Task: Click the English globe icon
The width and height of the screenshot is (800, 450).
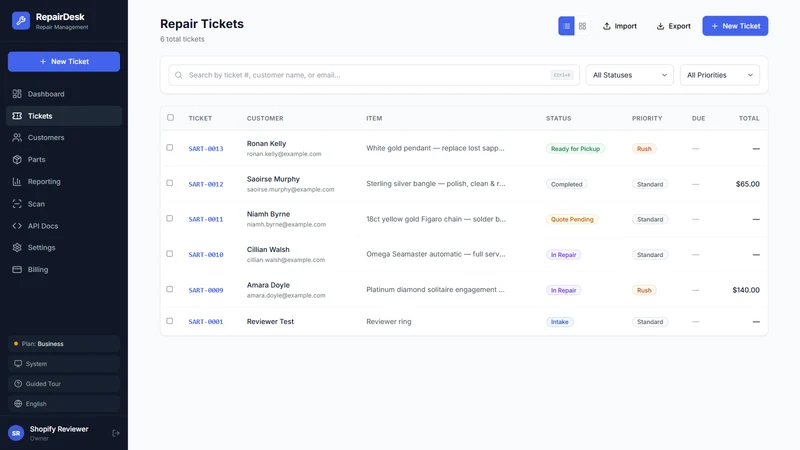Action: pos(18,404)
